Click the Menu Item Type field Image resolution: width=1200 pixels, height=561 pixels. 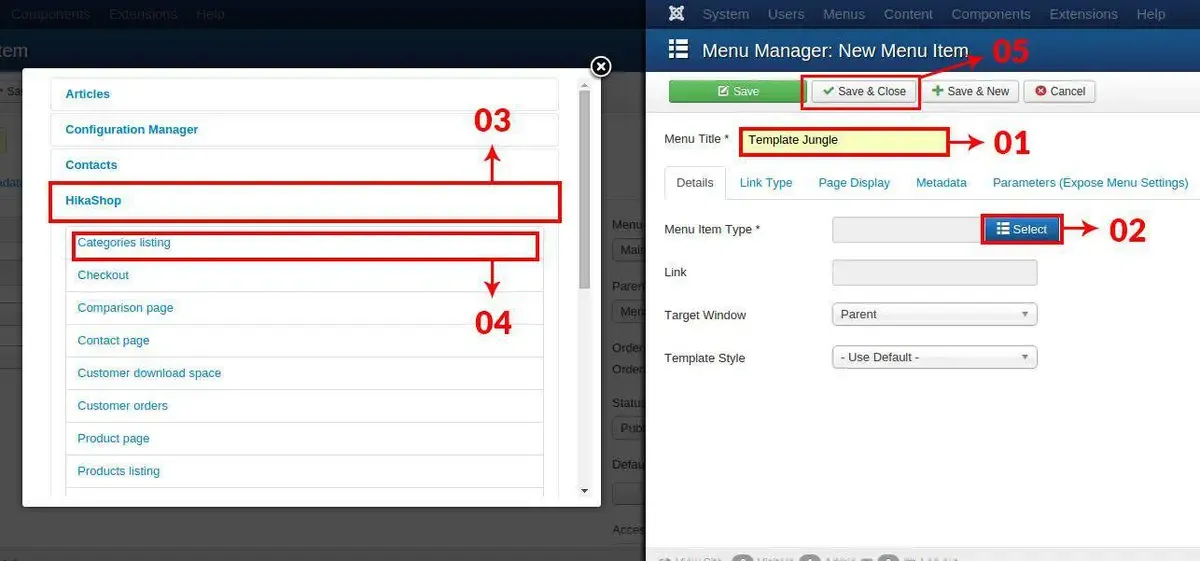[x=908, y=229]
